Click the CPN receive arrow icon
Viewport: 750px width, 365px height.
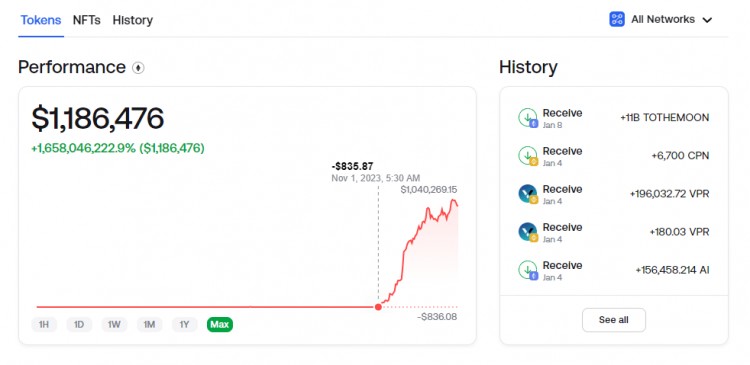[528, 156]
